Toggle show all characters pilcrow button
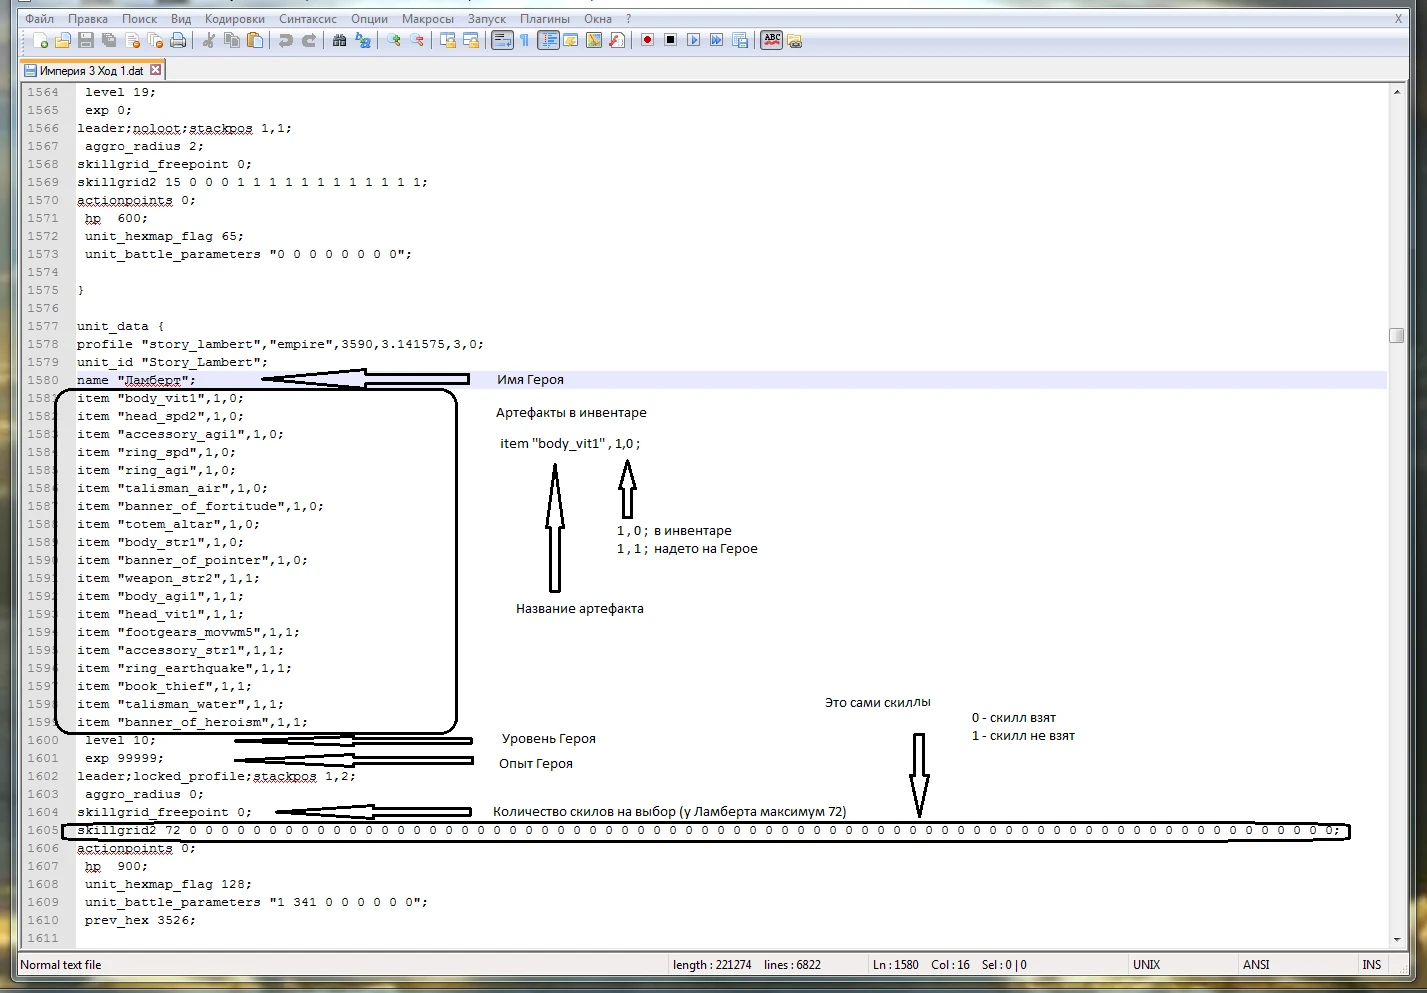 coord(524,41)
